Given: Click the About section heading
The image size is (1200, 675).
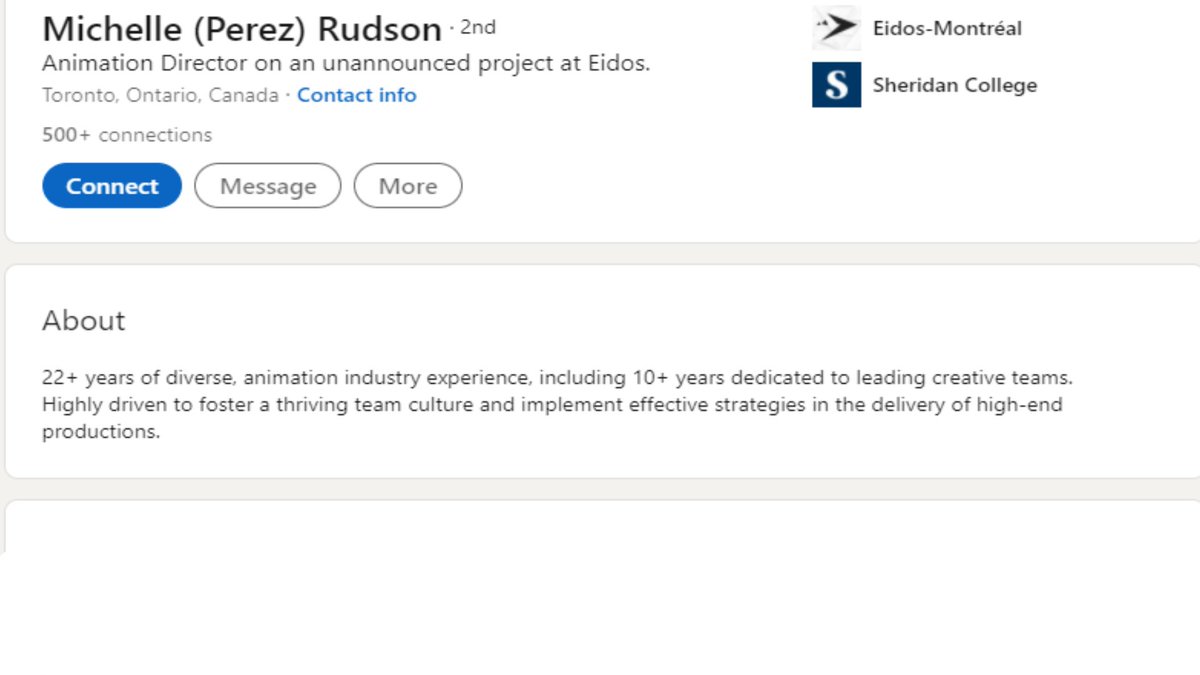Looking at the screenshot, I should 84,321.
